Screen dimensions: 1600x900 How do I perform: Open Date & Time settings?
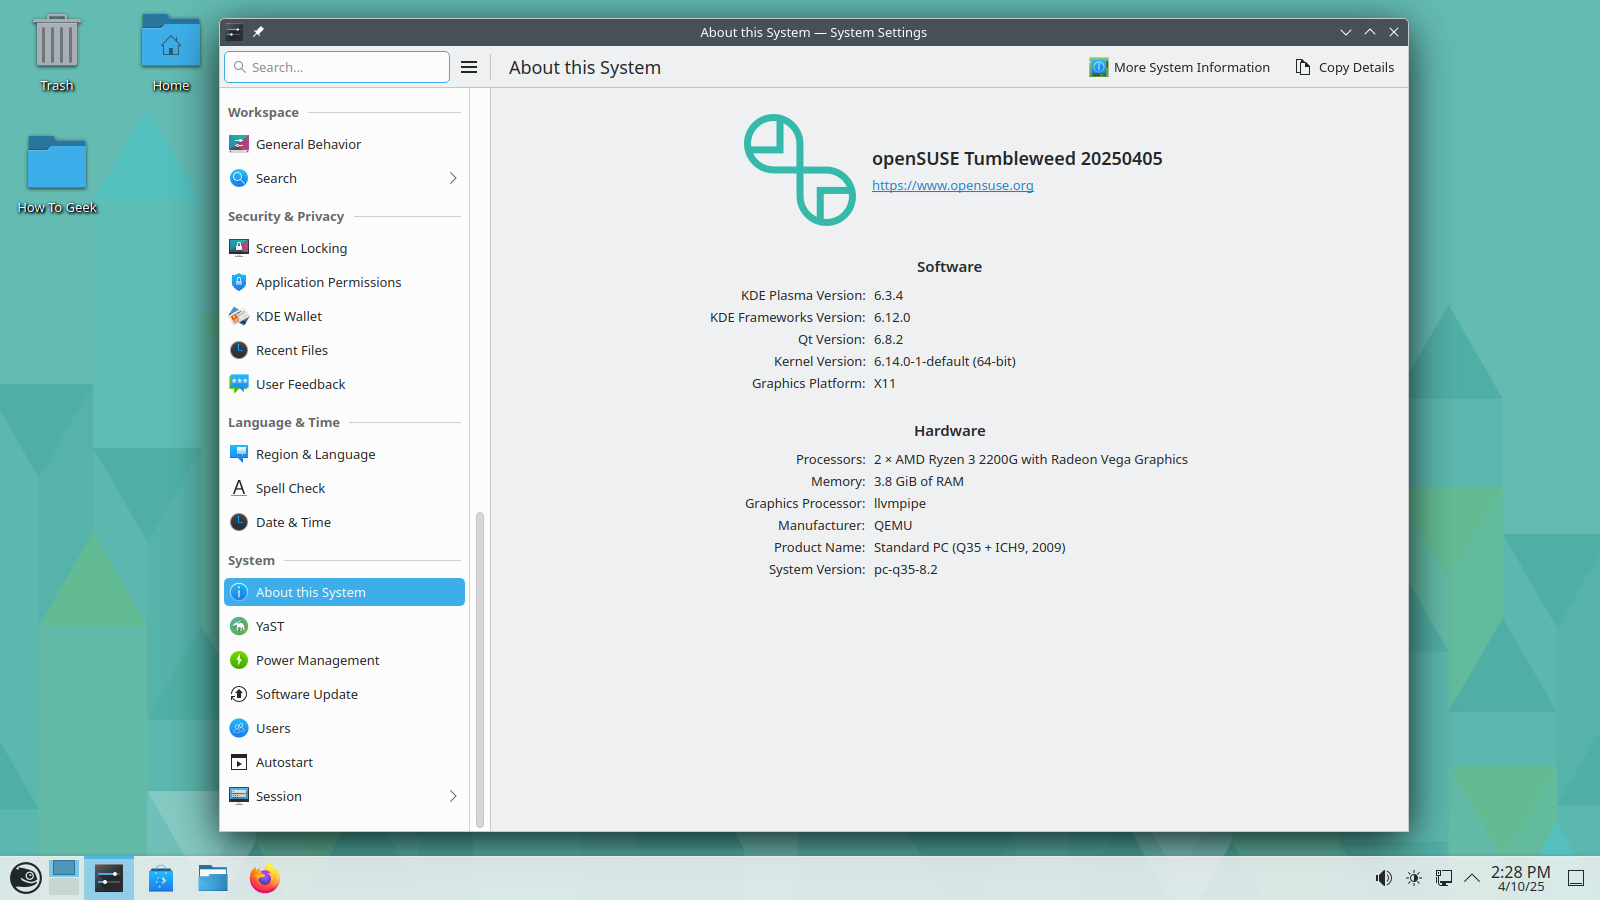[293, 522]
